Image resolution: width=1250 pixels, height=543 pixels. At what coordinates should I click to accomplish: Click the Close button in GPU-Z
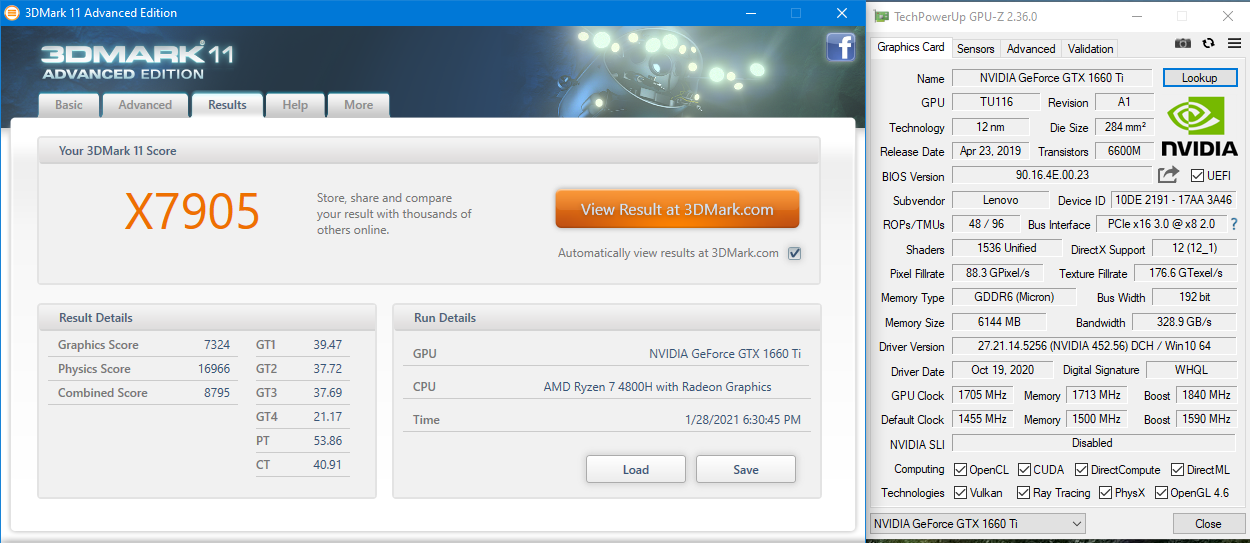point(1208,523)
